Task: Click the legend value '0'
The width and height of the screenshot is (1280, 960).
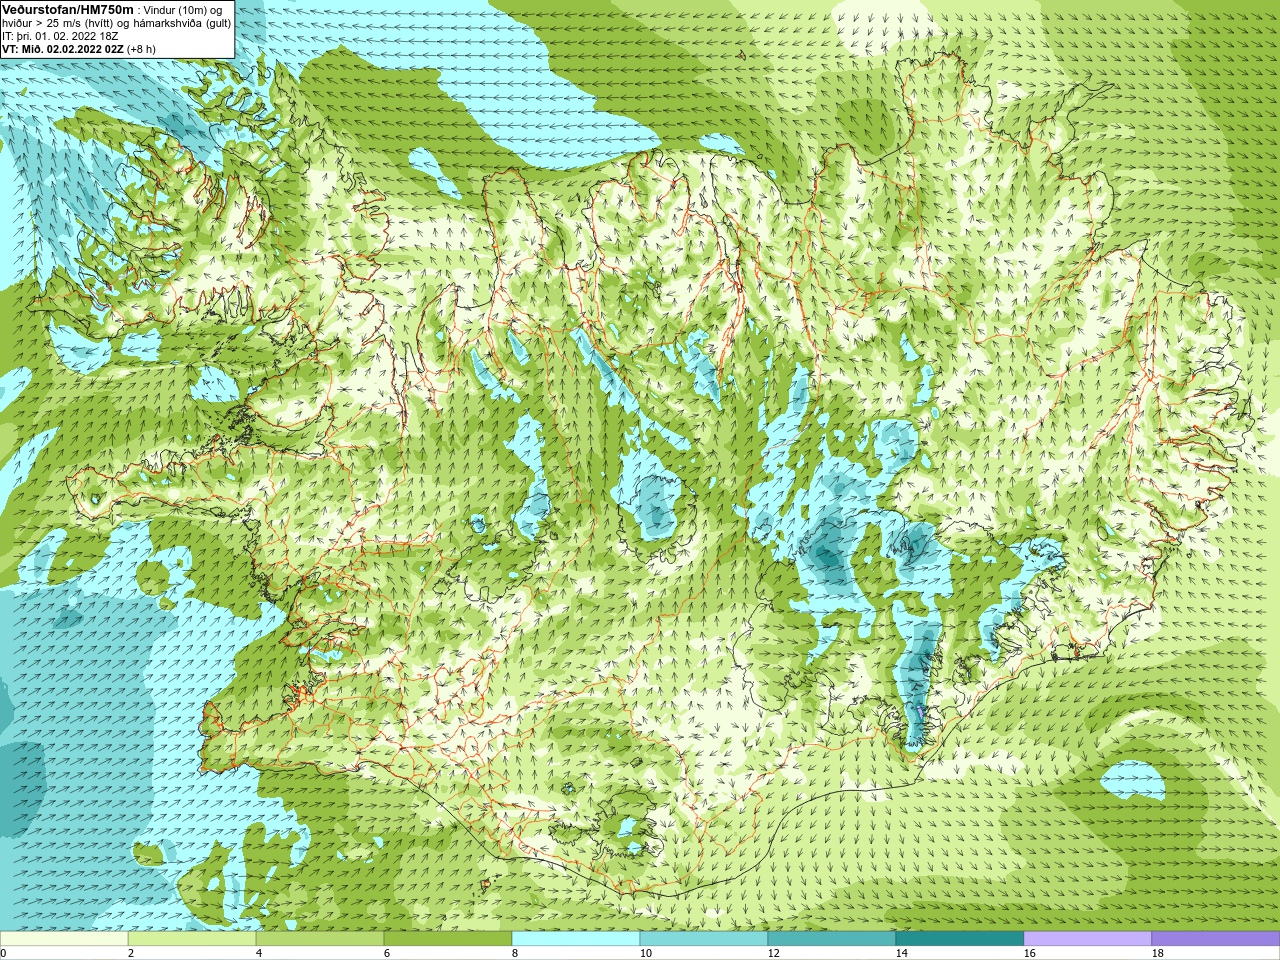Action: pyautogui.click(x=3, y=953)
